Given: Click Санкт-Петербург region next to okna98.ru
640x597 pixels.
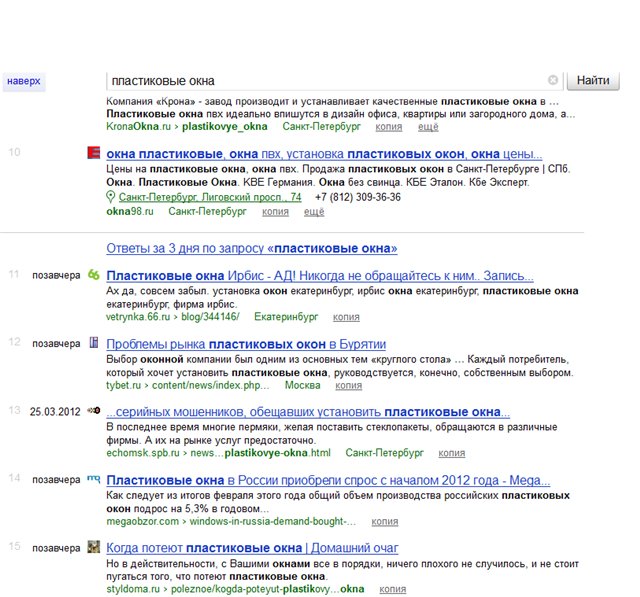Looking at the screenshot, I should point(207,211).
